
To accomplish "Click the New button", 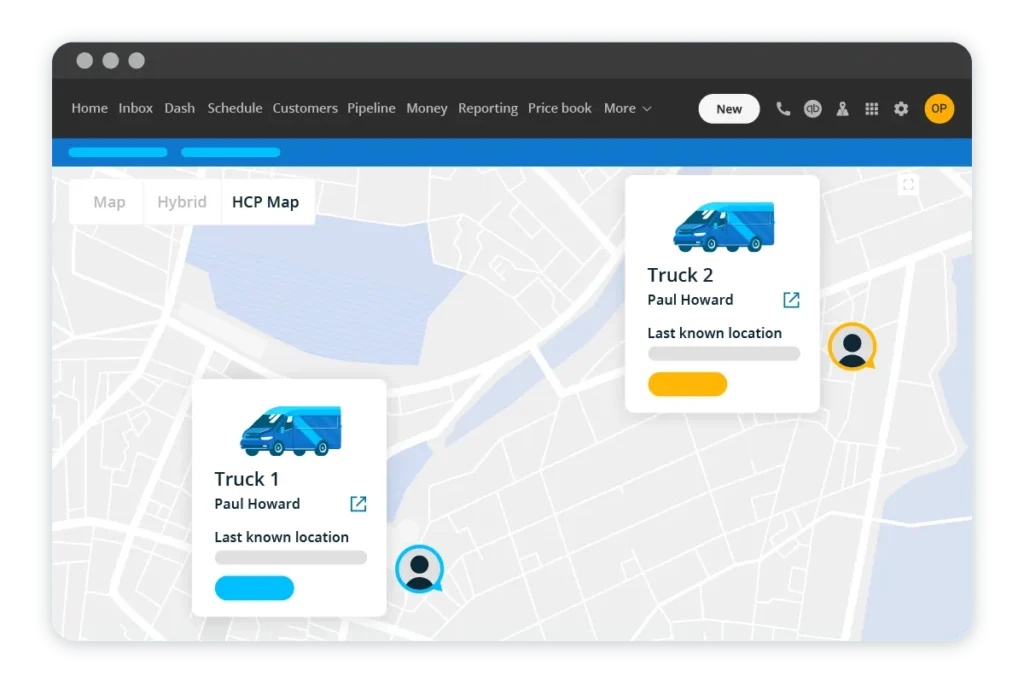I will click(x=728, y=108).
